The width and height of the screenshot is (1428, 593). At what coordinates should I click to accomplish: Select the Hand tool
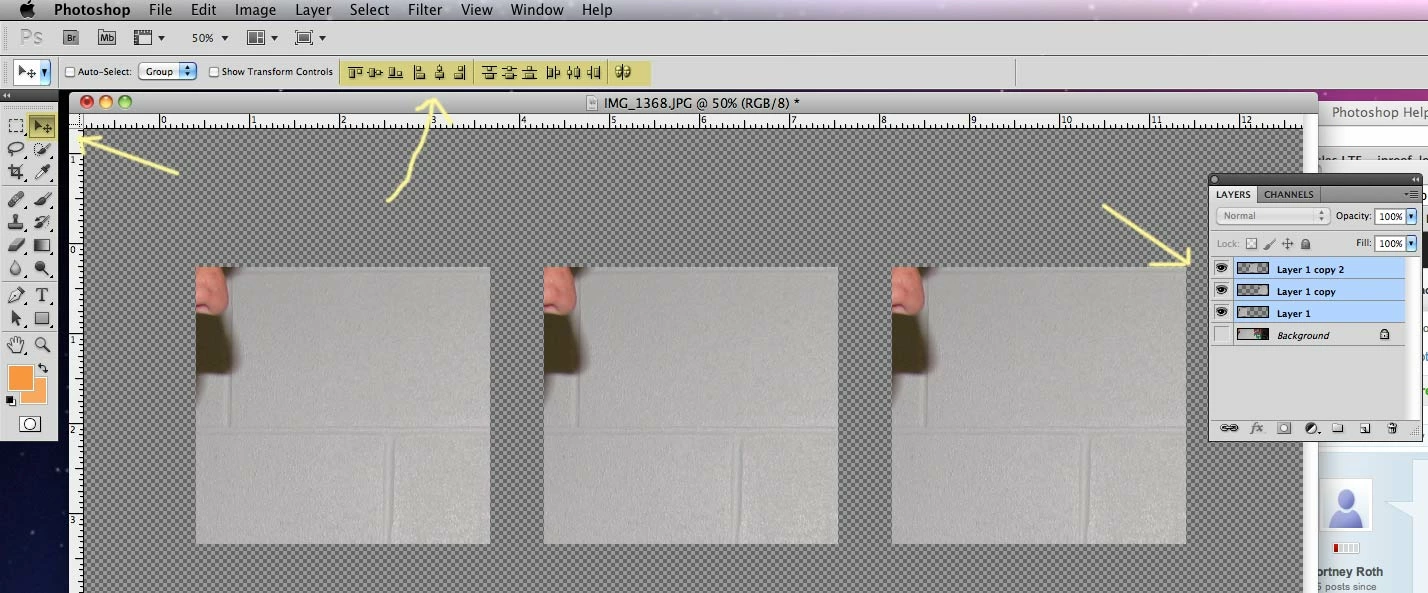click(16, 344)
